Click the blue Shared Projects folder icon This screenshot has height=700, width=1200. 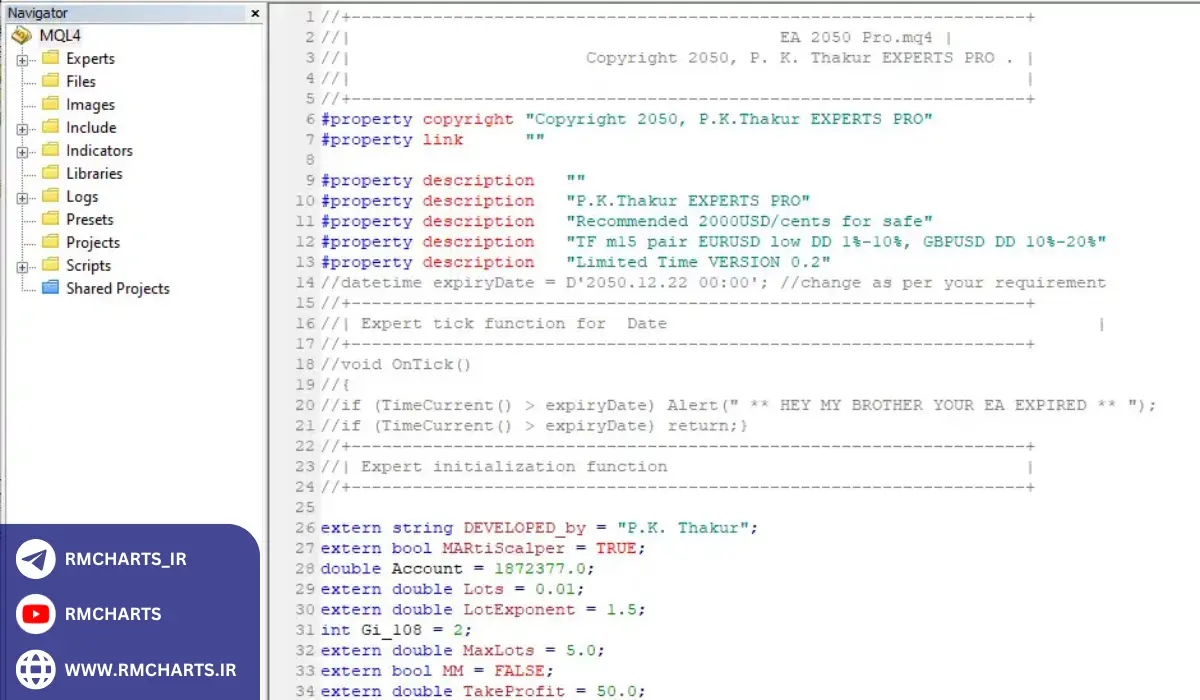51,288
